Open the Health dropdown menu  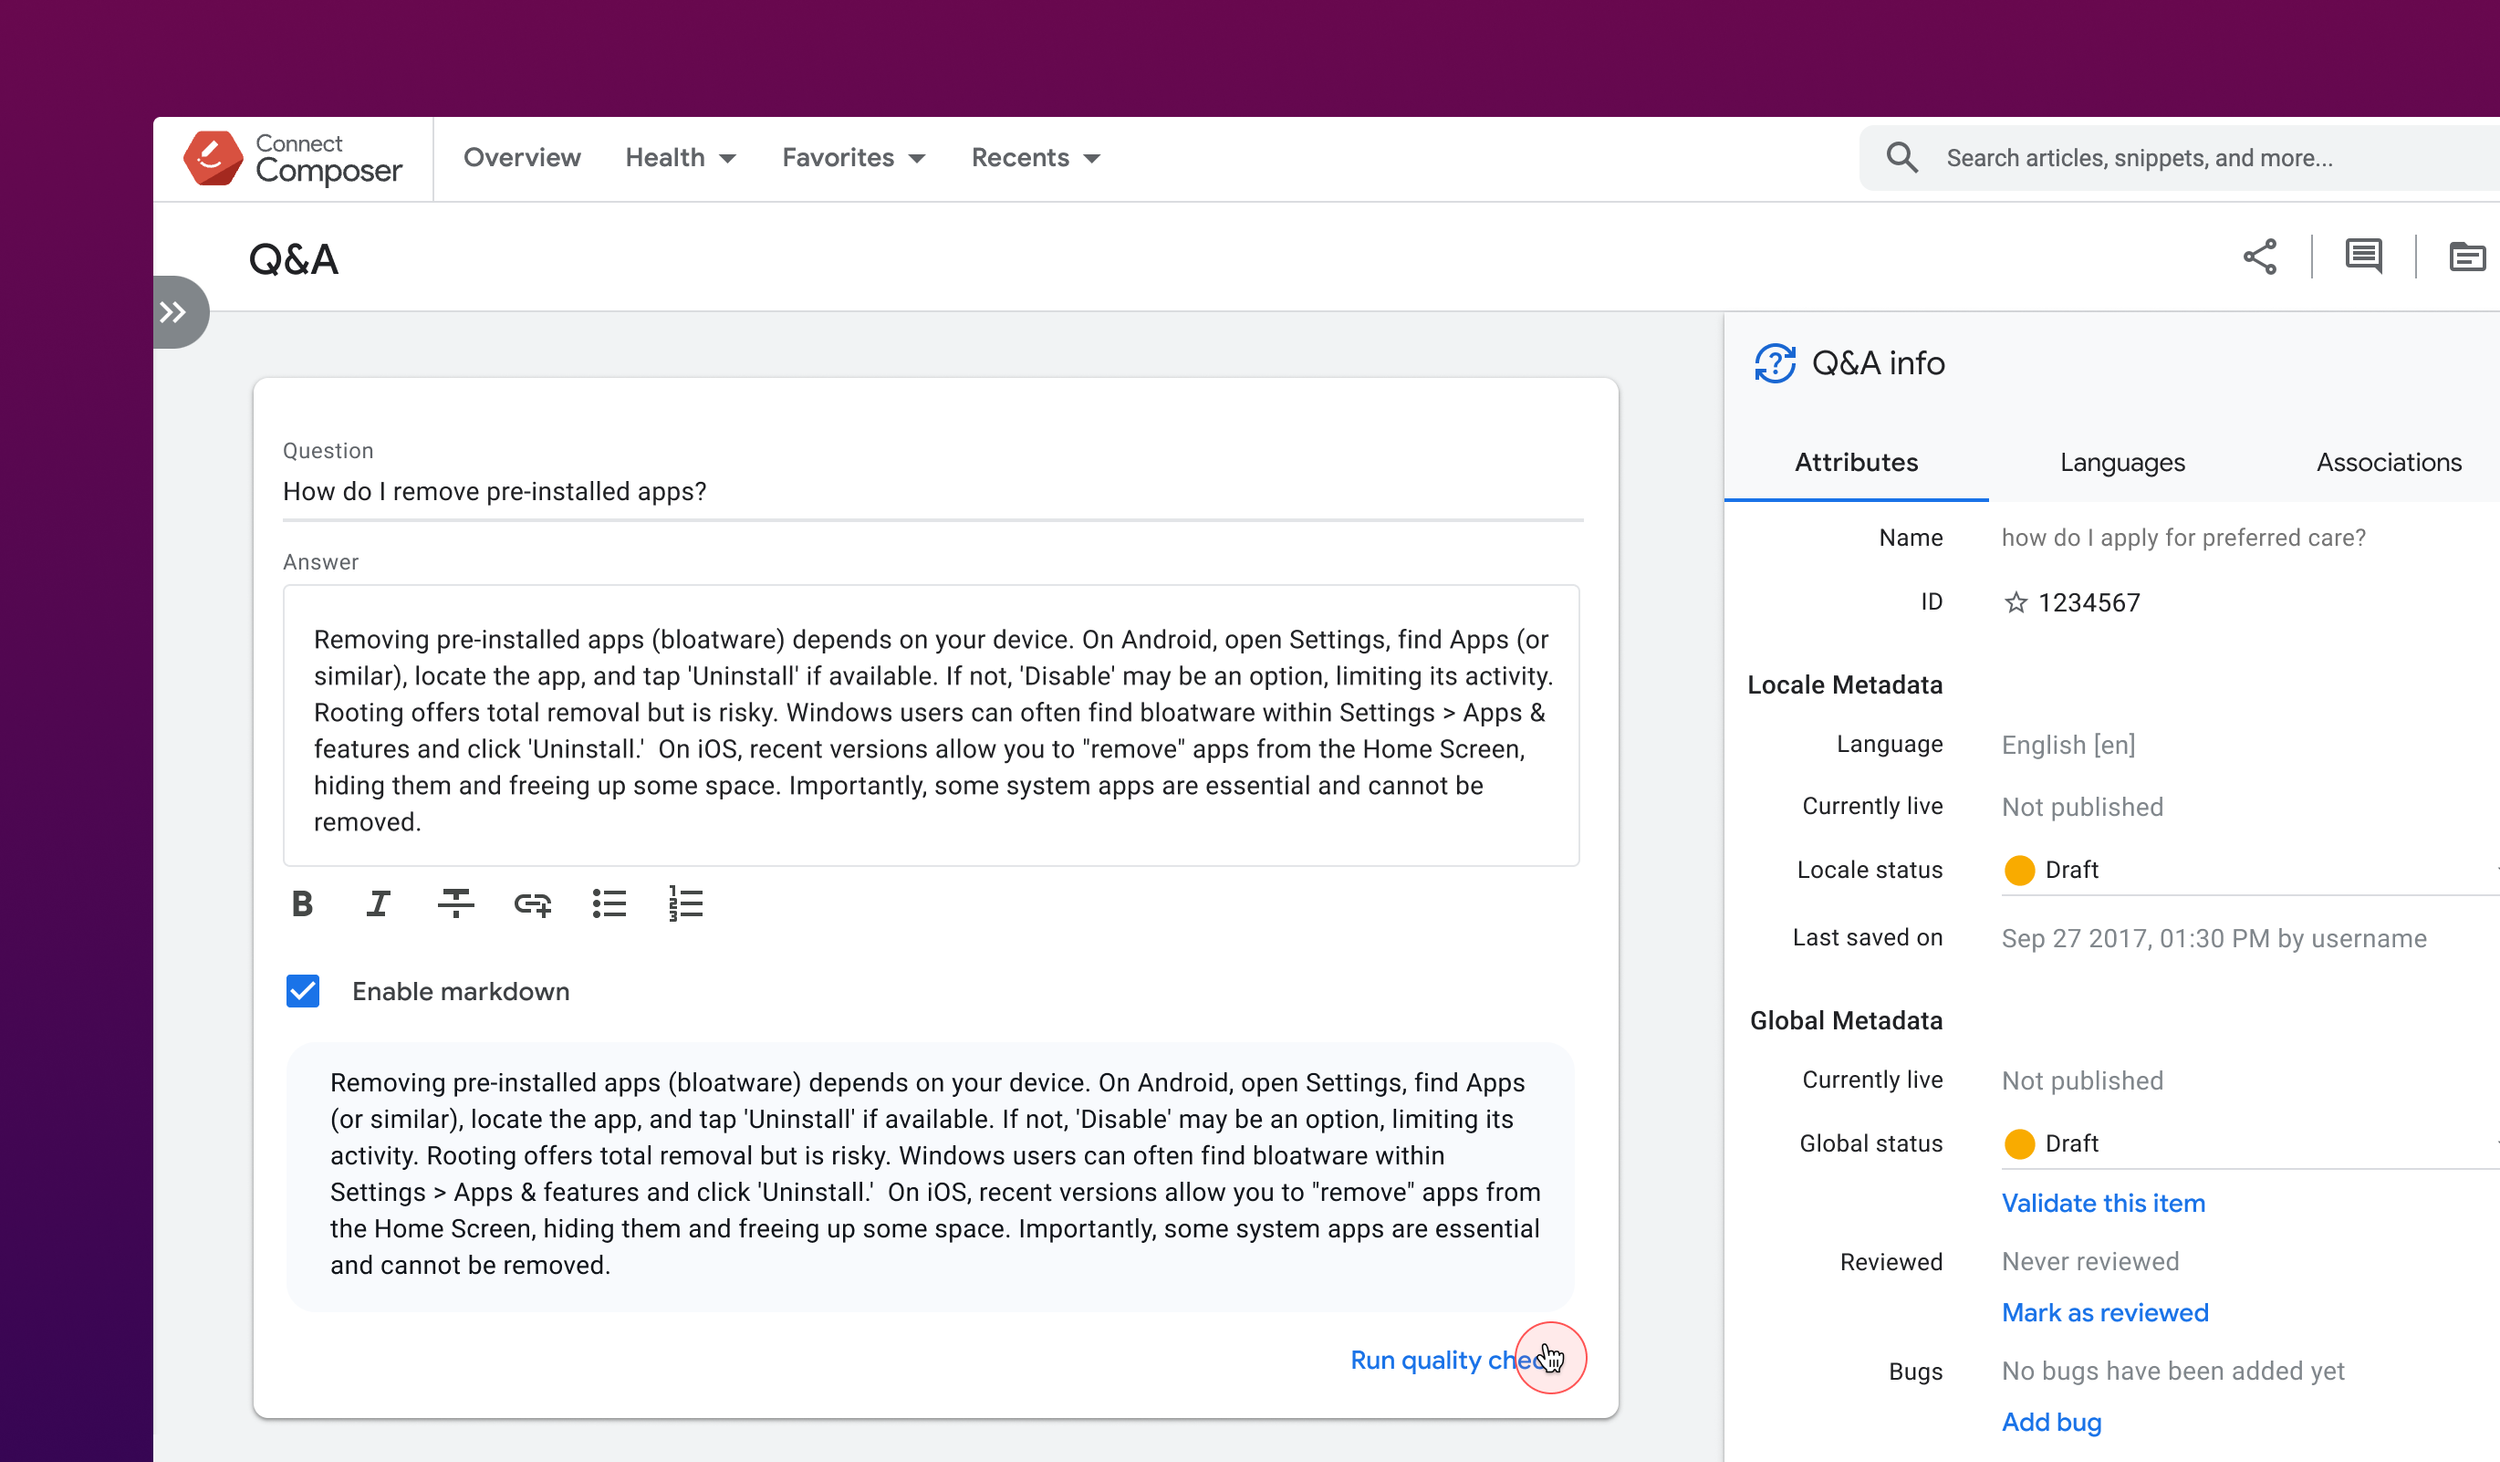(x=680, y=158)
